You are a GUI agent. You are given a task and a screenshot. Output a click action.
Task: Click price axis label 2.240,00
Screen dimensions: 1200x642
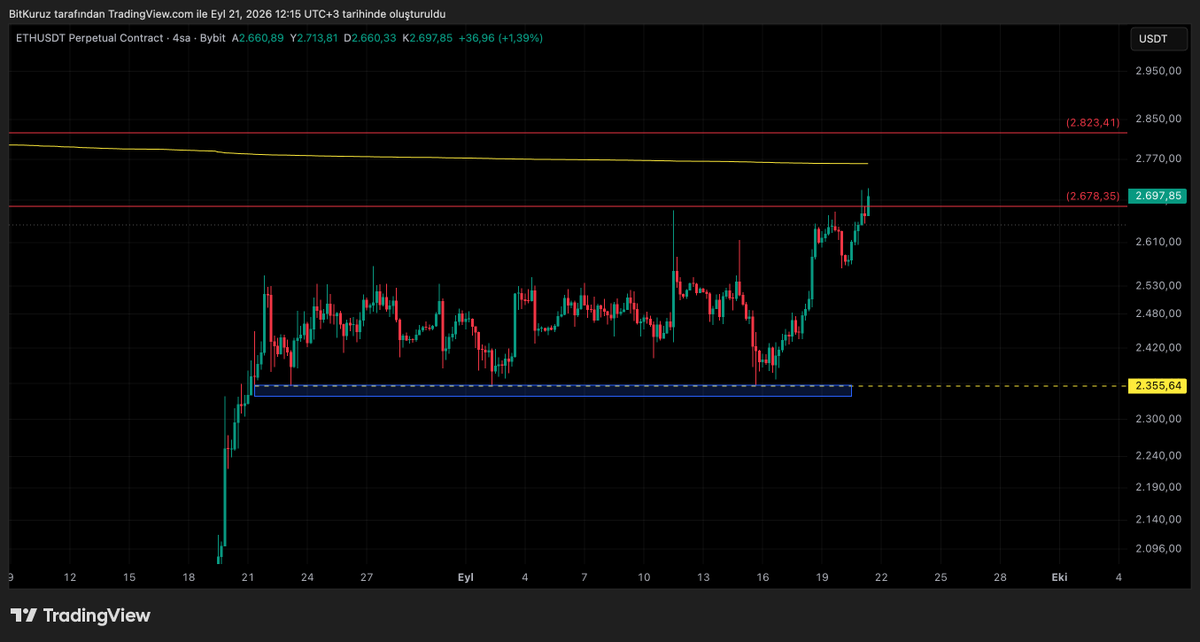tap(1159, 456)
